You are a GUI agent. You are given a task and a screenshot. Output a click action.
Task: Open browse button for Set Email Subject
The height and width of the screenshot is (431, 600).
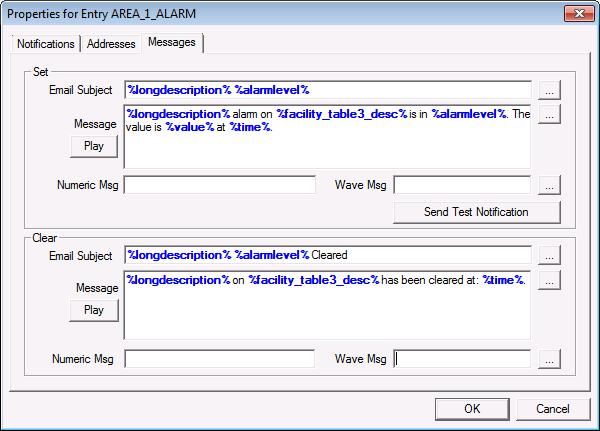pyautogui.click(x=549, y=90)
